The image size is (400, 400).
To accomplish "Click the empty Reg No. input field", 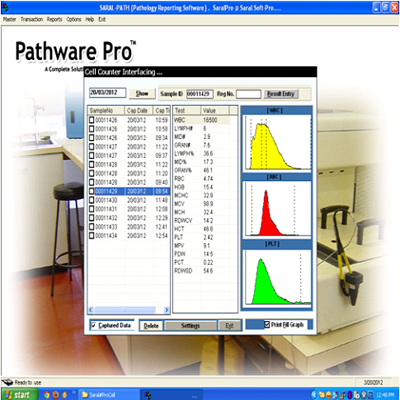I will pyautogui.click(x=249, y=94).
